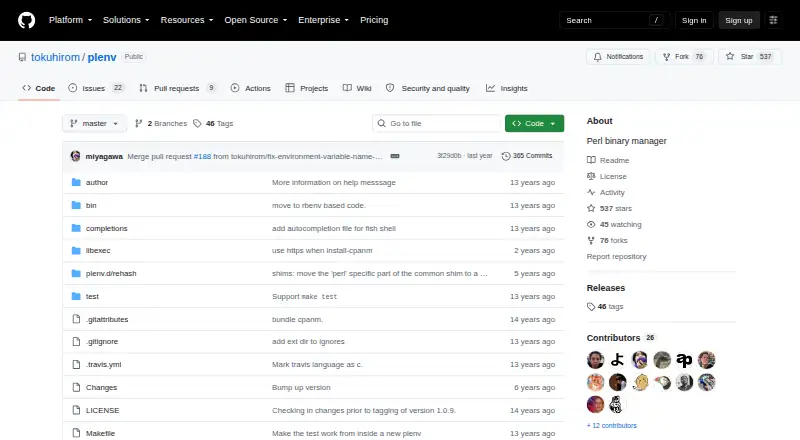Open the Pricing page
The height and width of the screenshot is (440, 800).
pos(374,20)
